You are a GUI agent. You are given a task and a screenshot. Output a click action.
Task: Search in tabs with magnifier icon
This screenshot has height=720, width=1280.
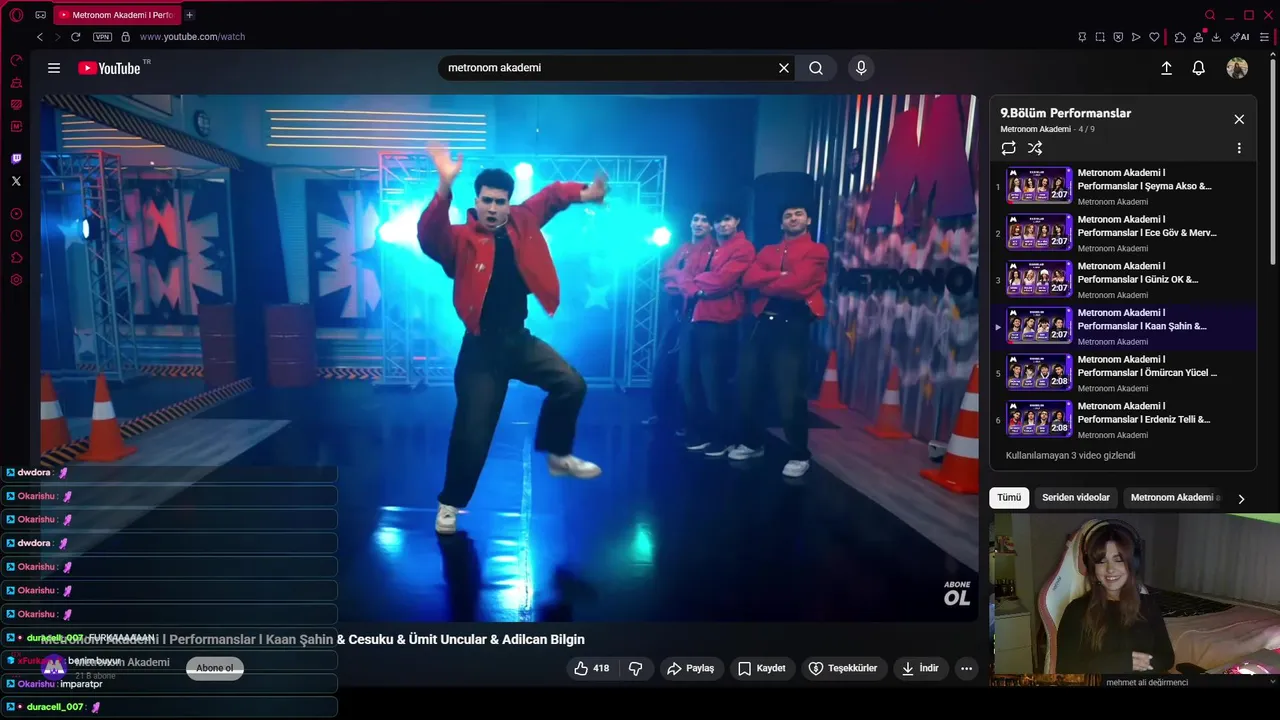click(x=1210, y=15)
